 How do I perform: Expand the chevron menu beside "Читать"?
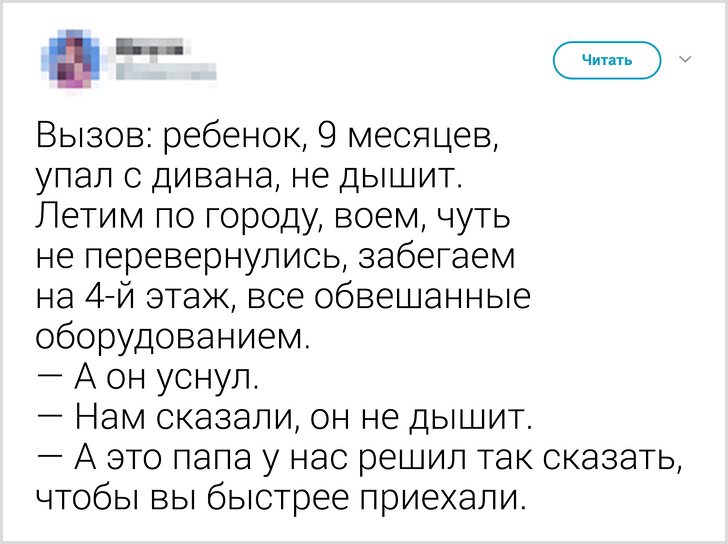pyautogui.click(x=686, y=60)
